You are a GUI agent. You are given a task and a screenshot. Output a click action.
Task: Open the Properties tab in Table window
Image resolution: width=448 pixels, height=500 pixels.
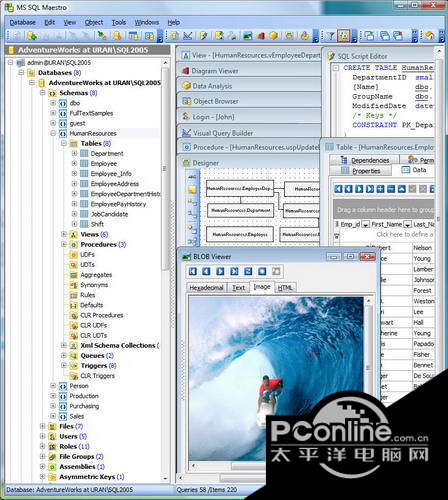coord(360,171)
